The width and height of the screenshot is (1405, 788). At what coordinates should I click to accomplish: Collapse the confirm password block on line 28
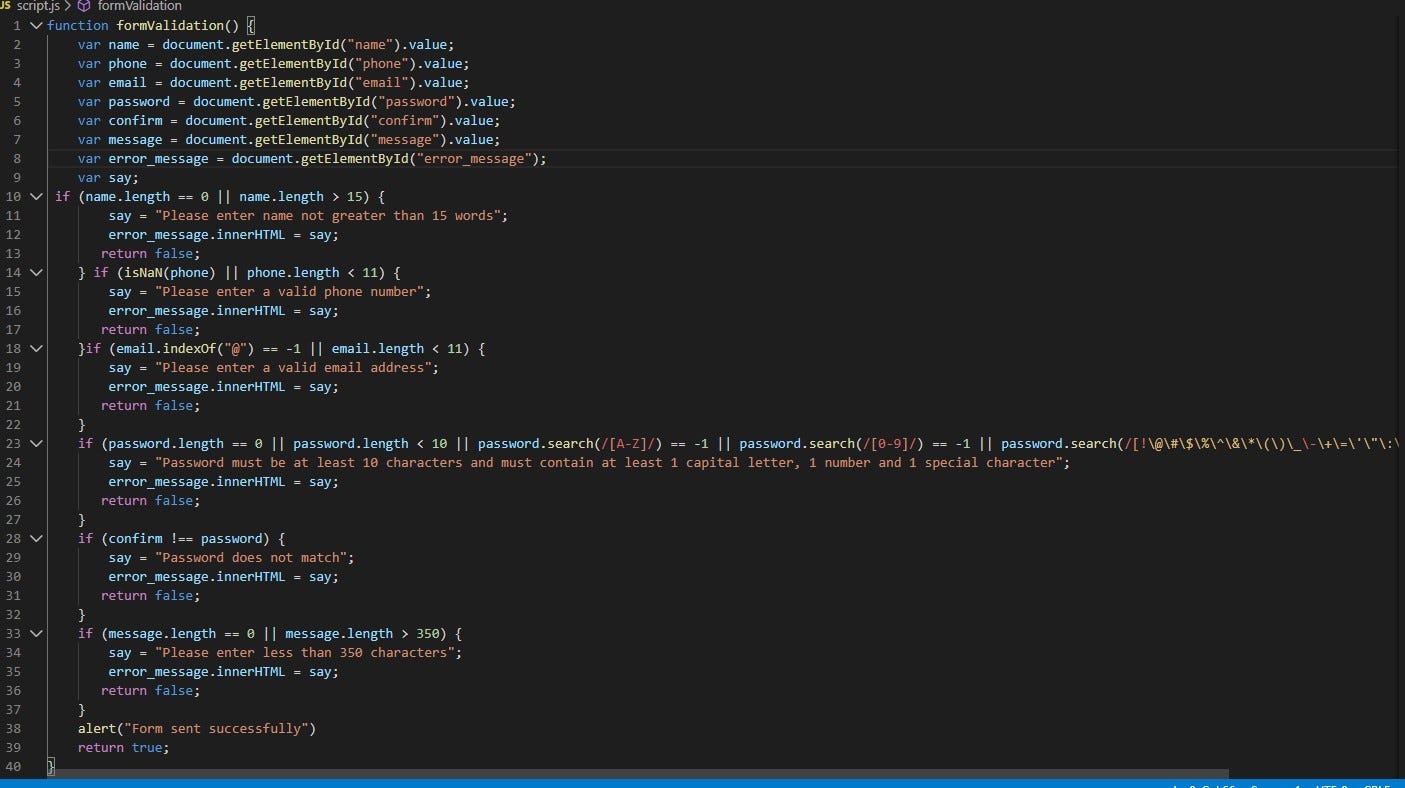(36, 538)
